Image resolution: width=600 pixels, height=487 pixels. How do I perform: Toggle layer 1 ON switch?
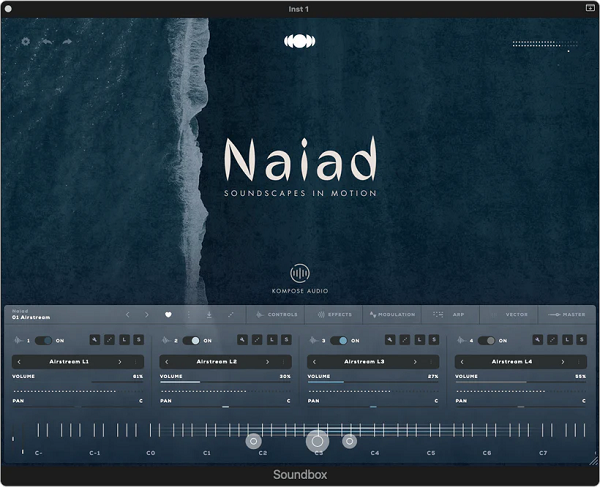[x=43, y=340]
